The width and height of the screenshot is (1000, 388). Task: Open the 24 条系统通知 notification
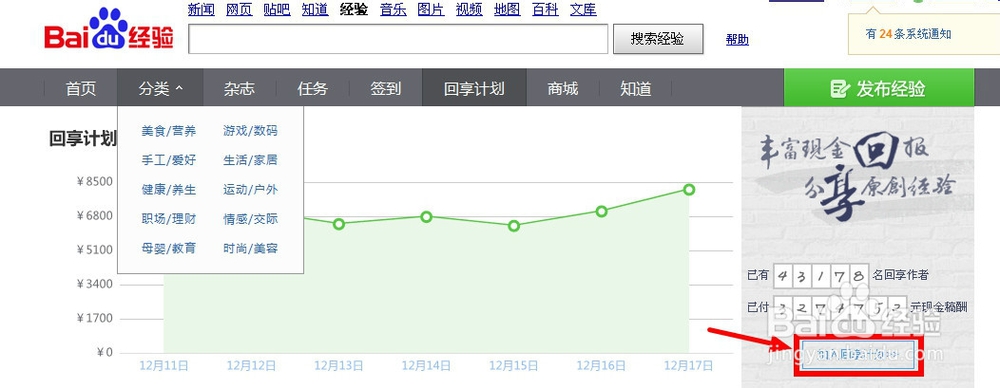pyautogui.click(x=908, y=34)
